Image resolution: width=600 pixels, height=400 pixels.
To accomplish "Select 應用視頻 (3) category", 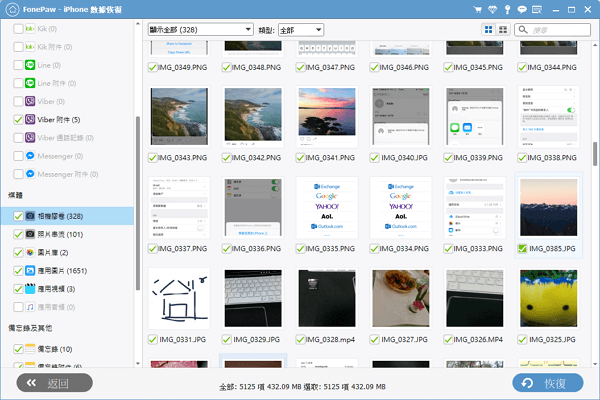I will (67, 289).
